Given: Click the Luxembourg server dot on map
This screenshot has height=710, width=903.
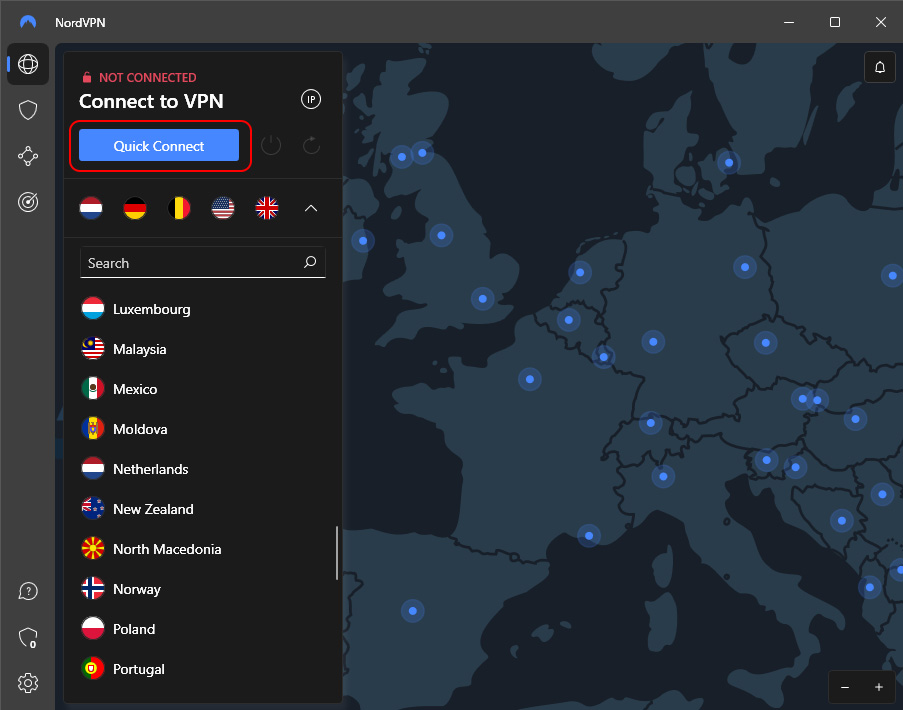Looking at the screenshot, I should pos(604,357).
